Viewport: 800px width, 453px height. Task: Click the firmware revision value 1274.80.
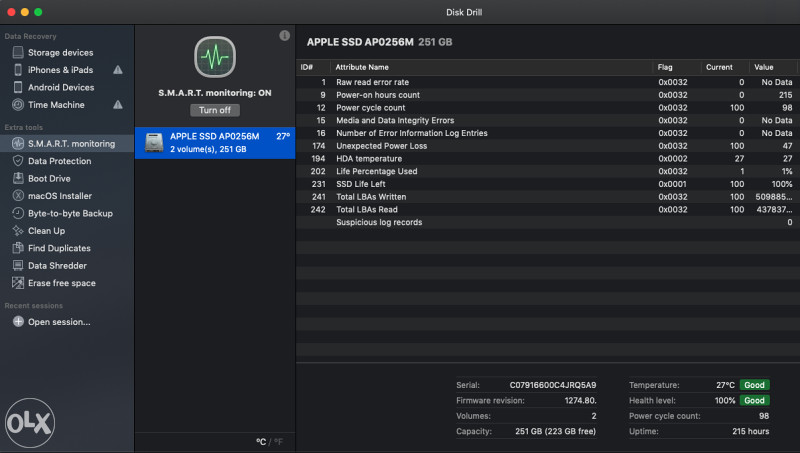580,400
